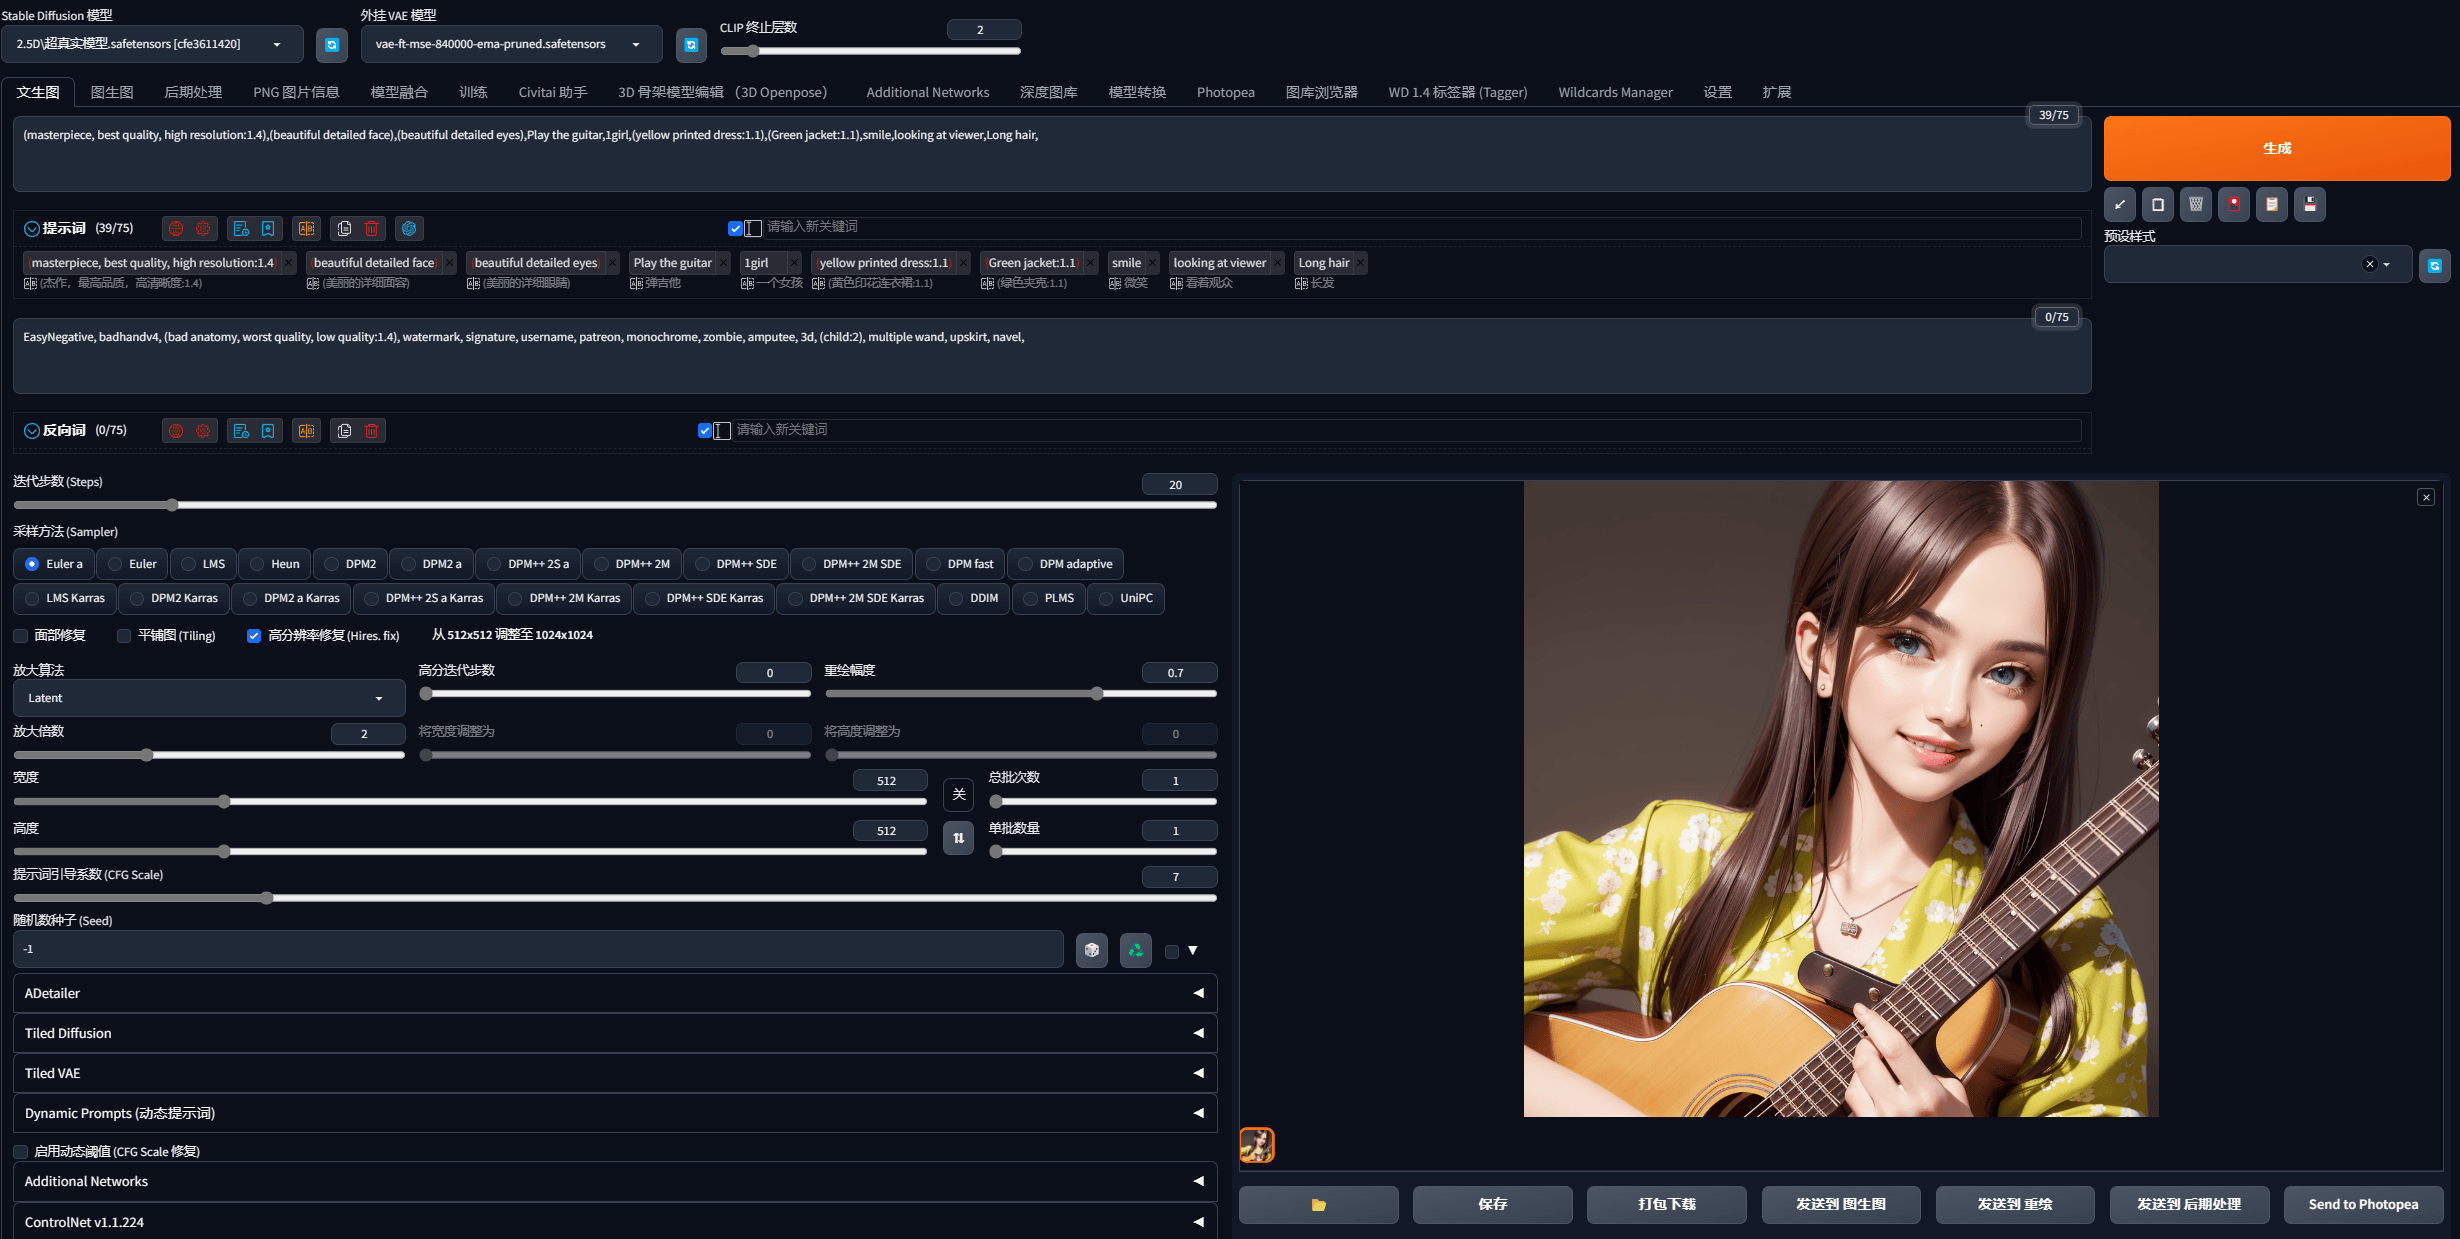
Task: Open the output folder icon button
Action: pos(1319,1205)
